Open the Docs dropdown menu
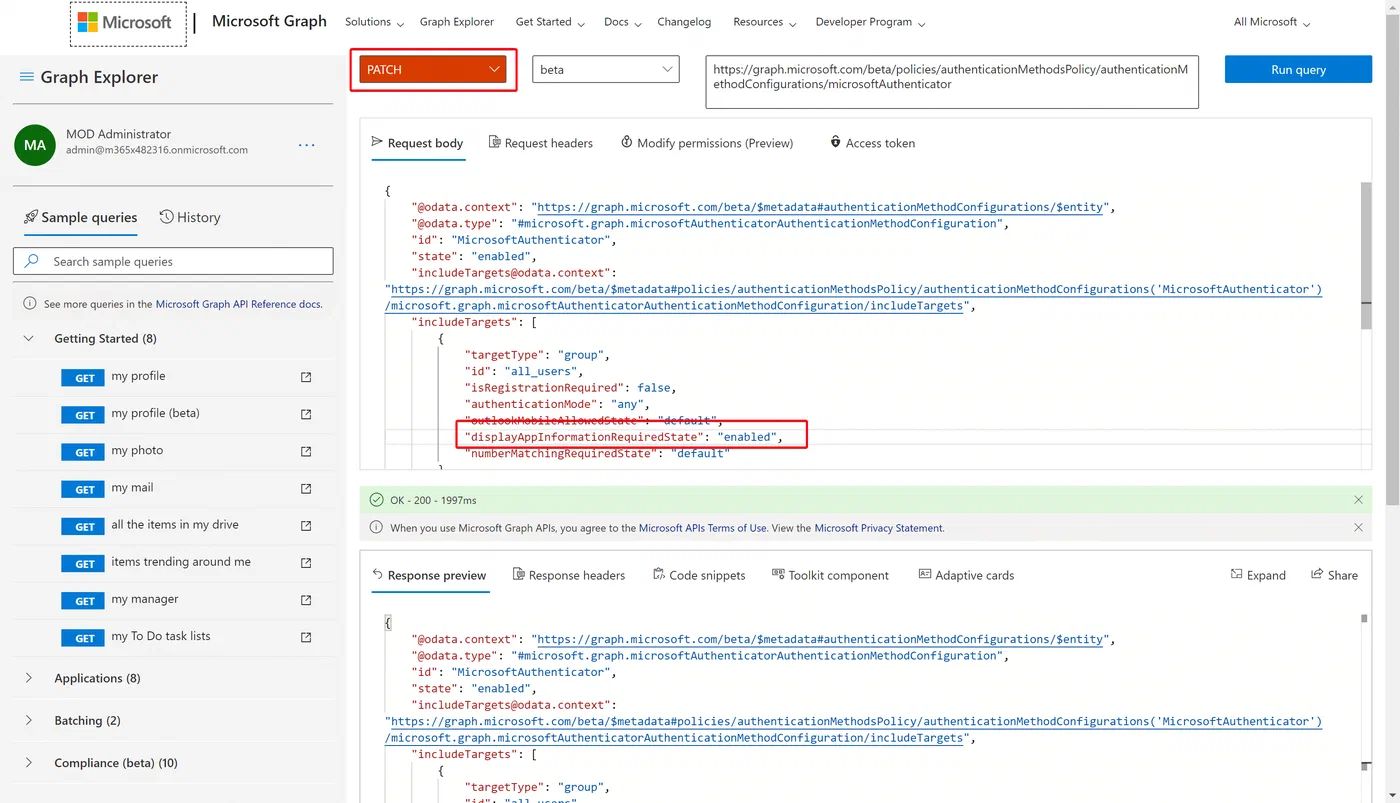The image size is (1400, 803). pos(622,22)
